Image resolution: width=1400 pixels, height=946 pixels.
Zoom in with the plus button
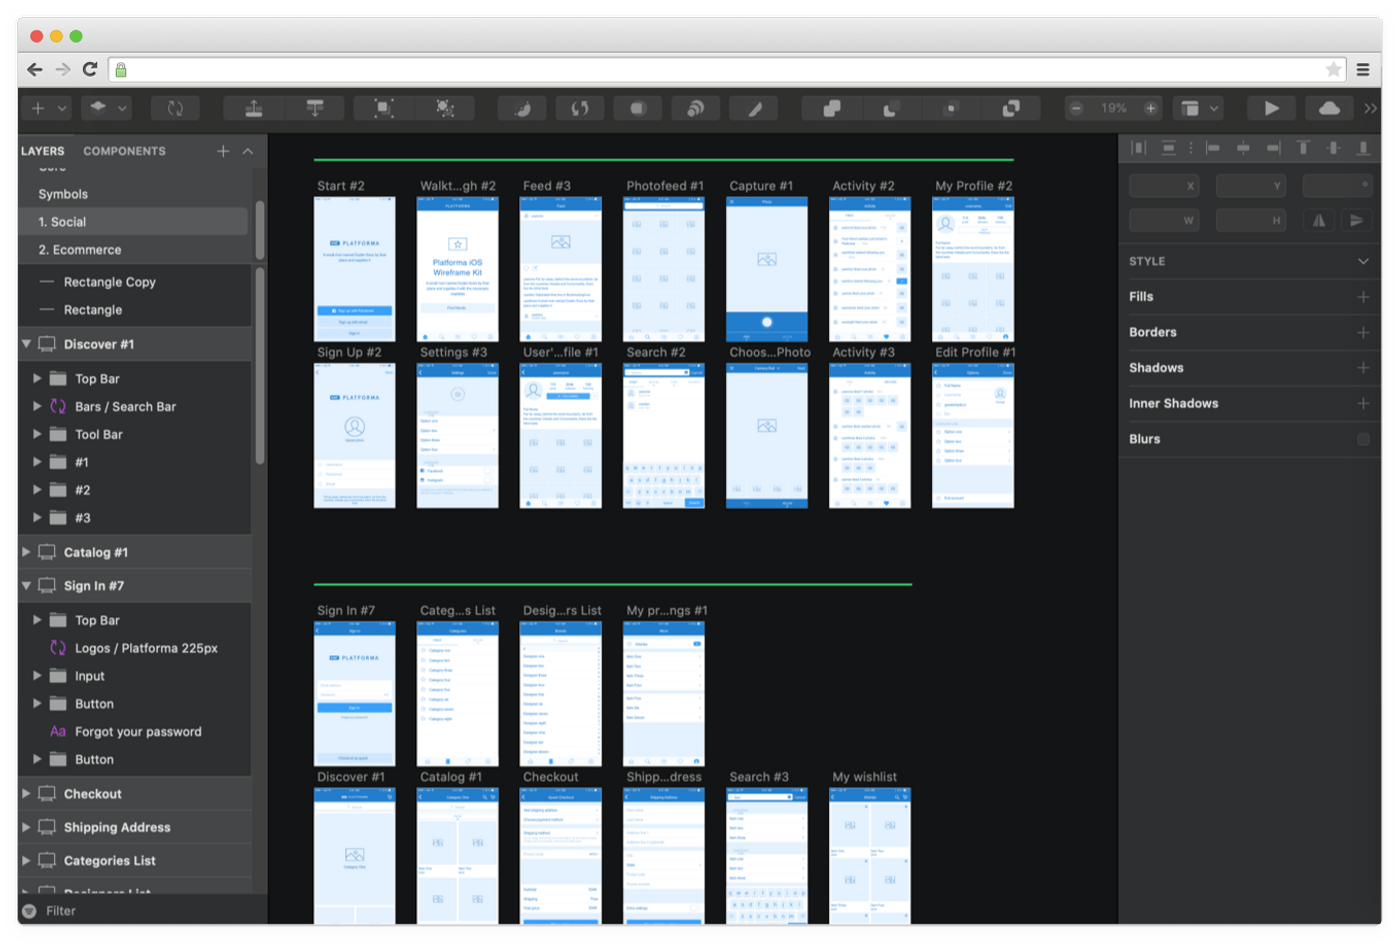[x=1151, y=108]
